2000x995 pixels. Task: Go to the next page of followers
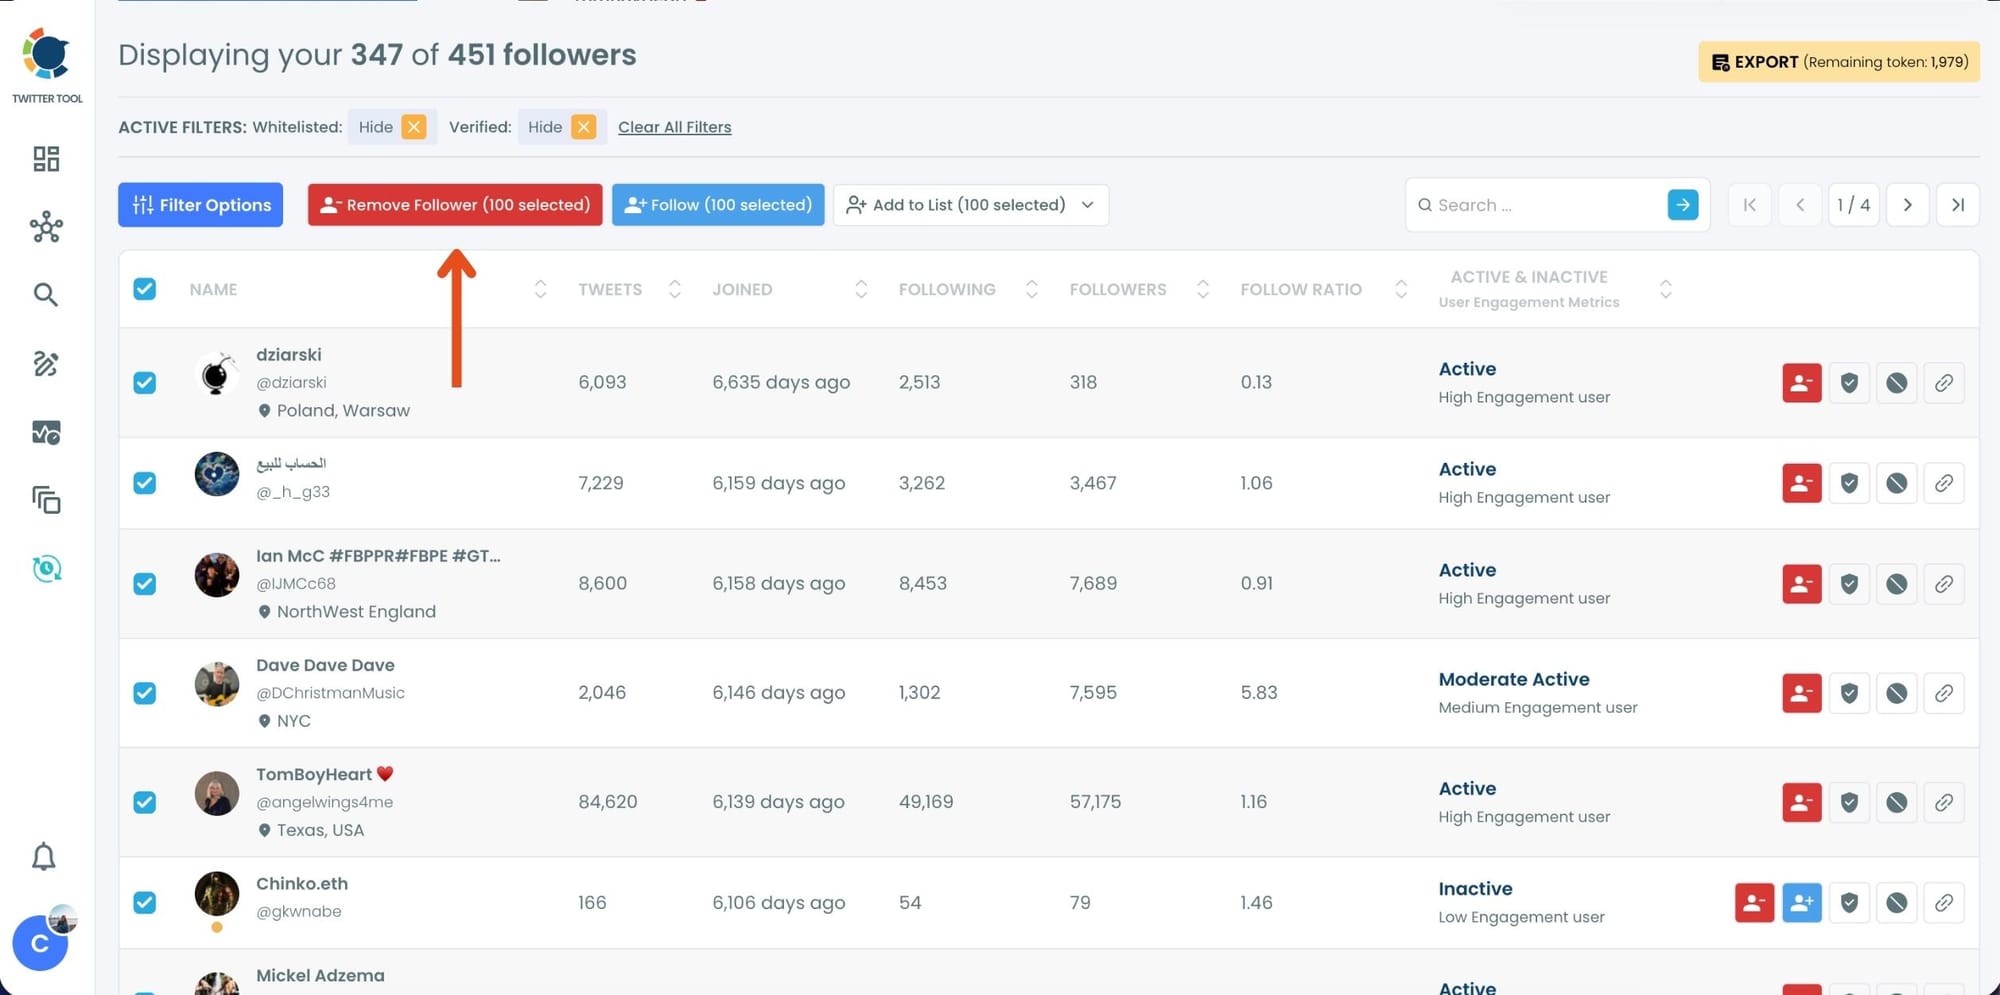pyautogui.click(x=1907, y=204)
